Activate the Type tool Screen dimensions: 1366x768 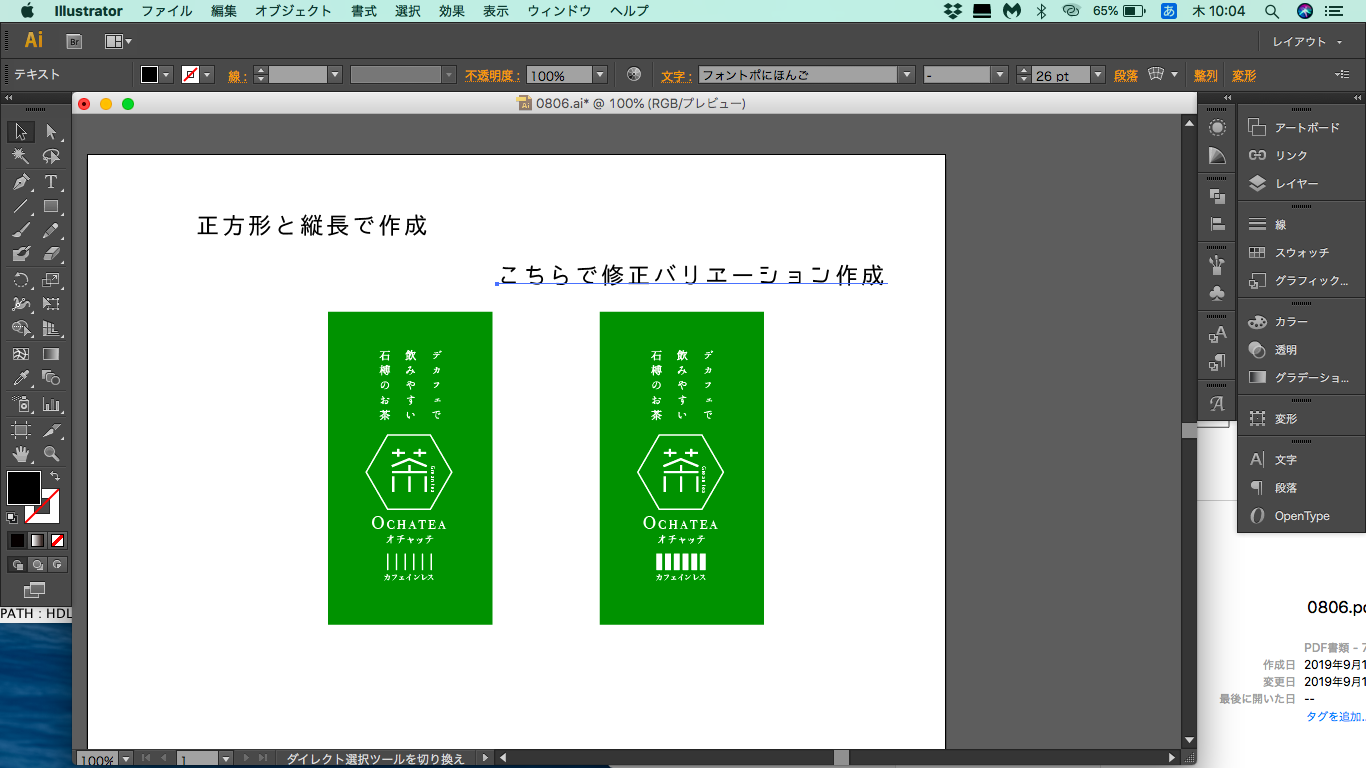(x=51, y=182)
